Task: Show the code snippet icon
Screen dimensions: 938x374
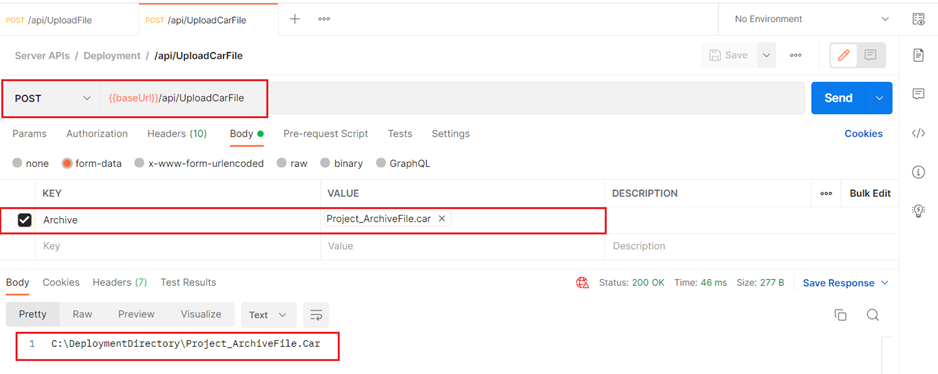Action: [918, 133]
